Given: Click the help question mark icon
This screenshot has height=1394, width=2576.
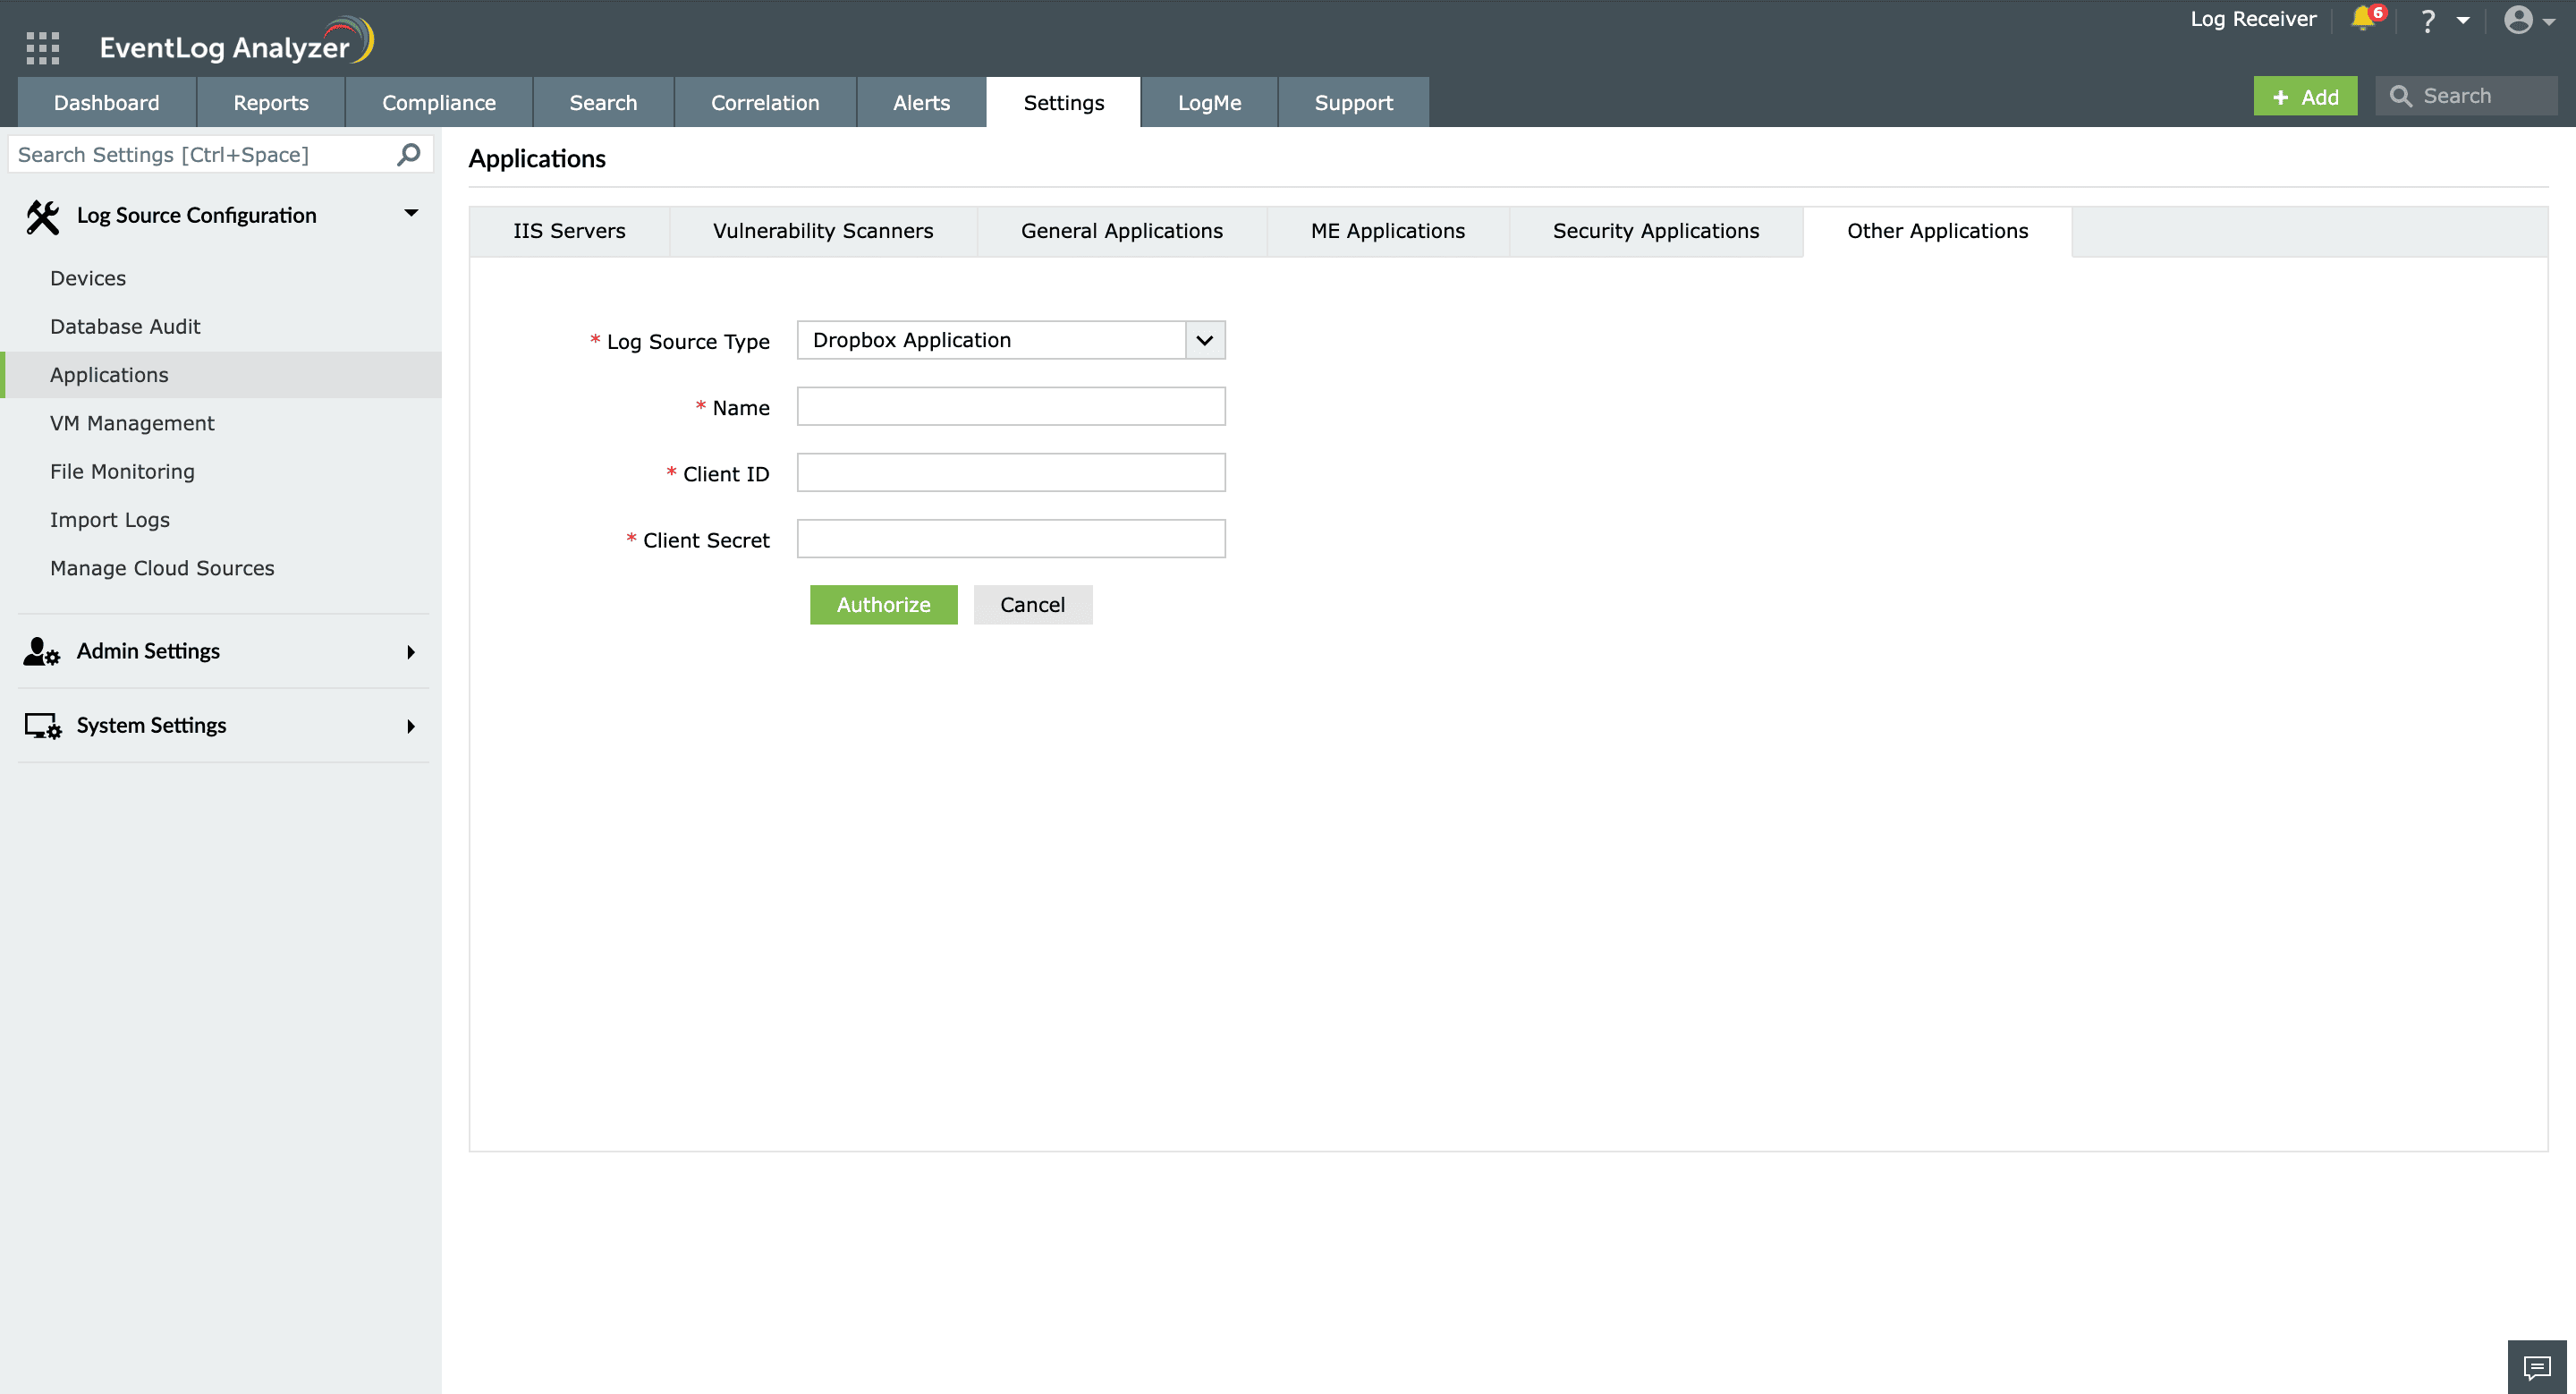Looking at the screenshot, I should pos(2427,20).
